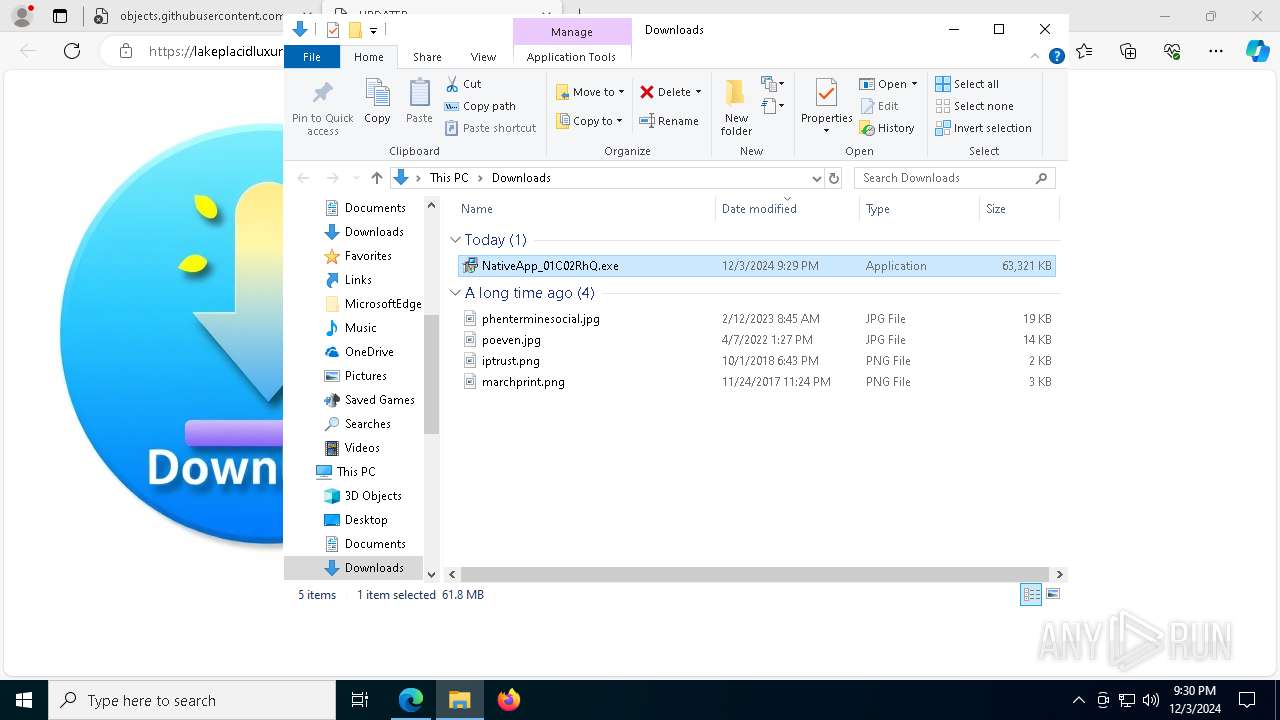This screenshot has height=720, width=1280.
Task: Open the Move to dropdown
Action: point(590,92)
